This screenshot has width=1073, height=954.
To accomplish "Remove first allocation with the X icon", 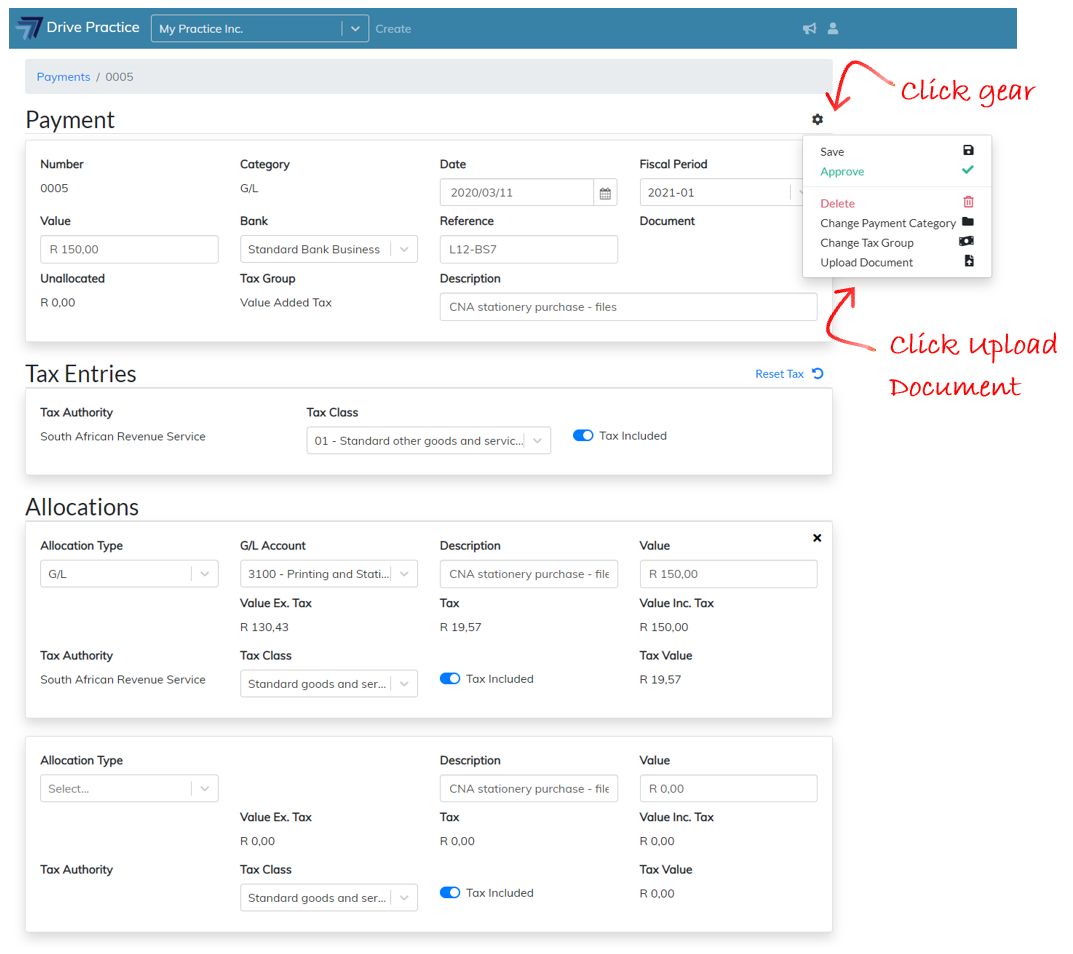I will pyautogui.click(x=817, y=538).
